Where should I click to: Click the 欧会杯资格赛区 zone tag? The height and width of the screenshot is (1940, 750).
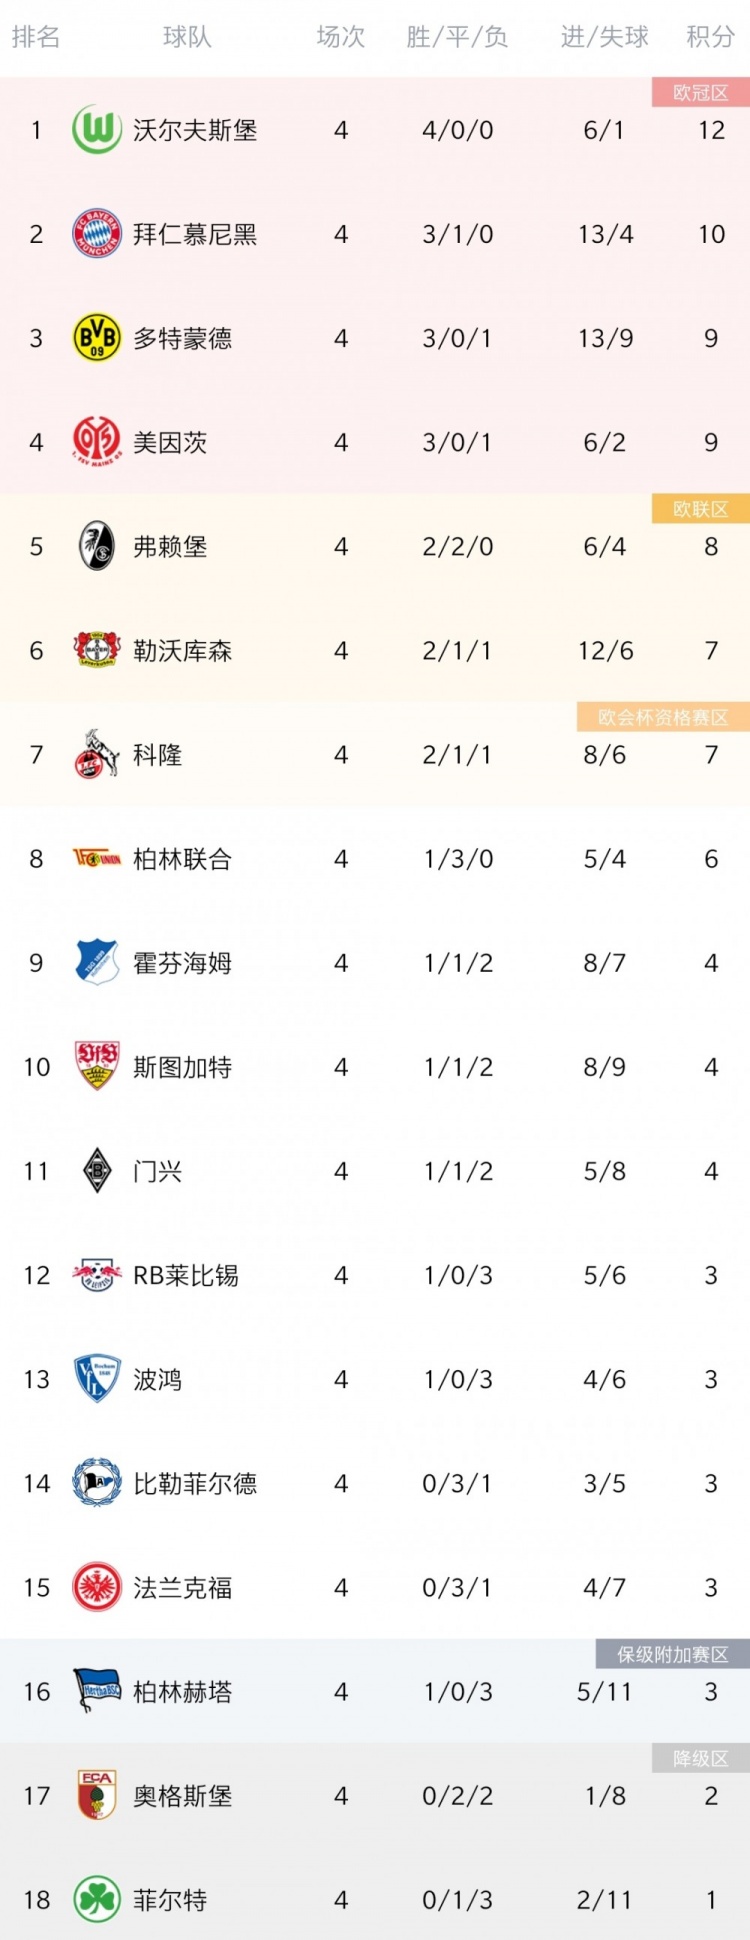tap(663, 717)
